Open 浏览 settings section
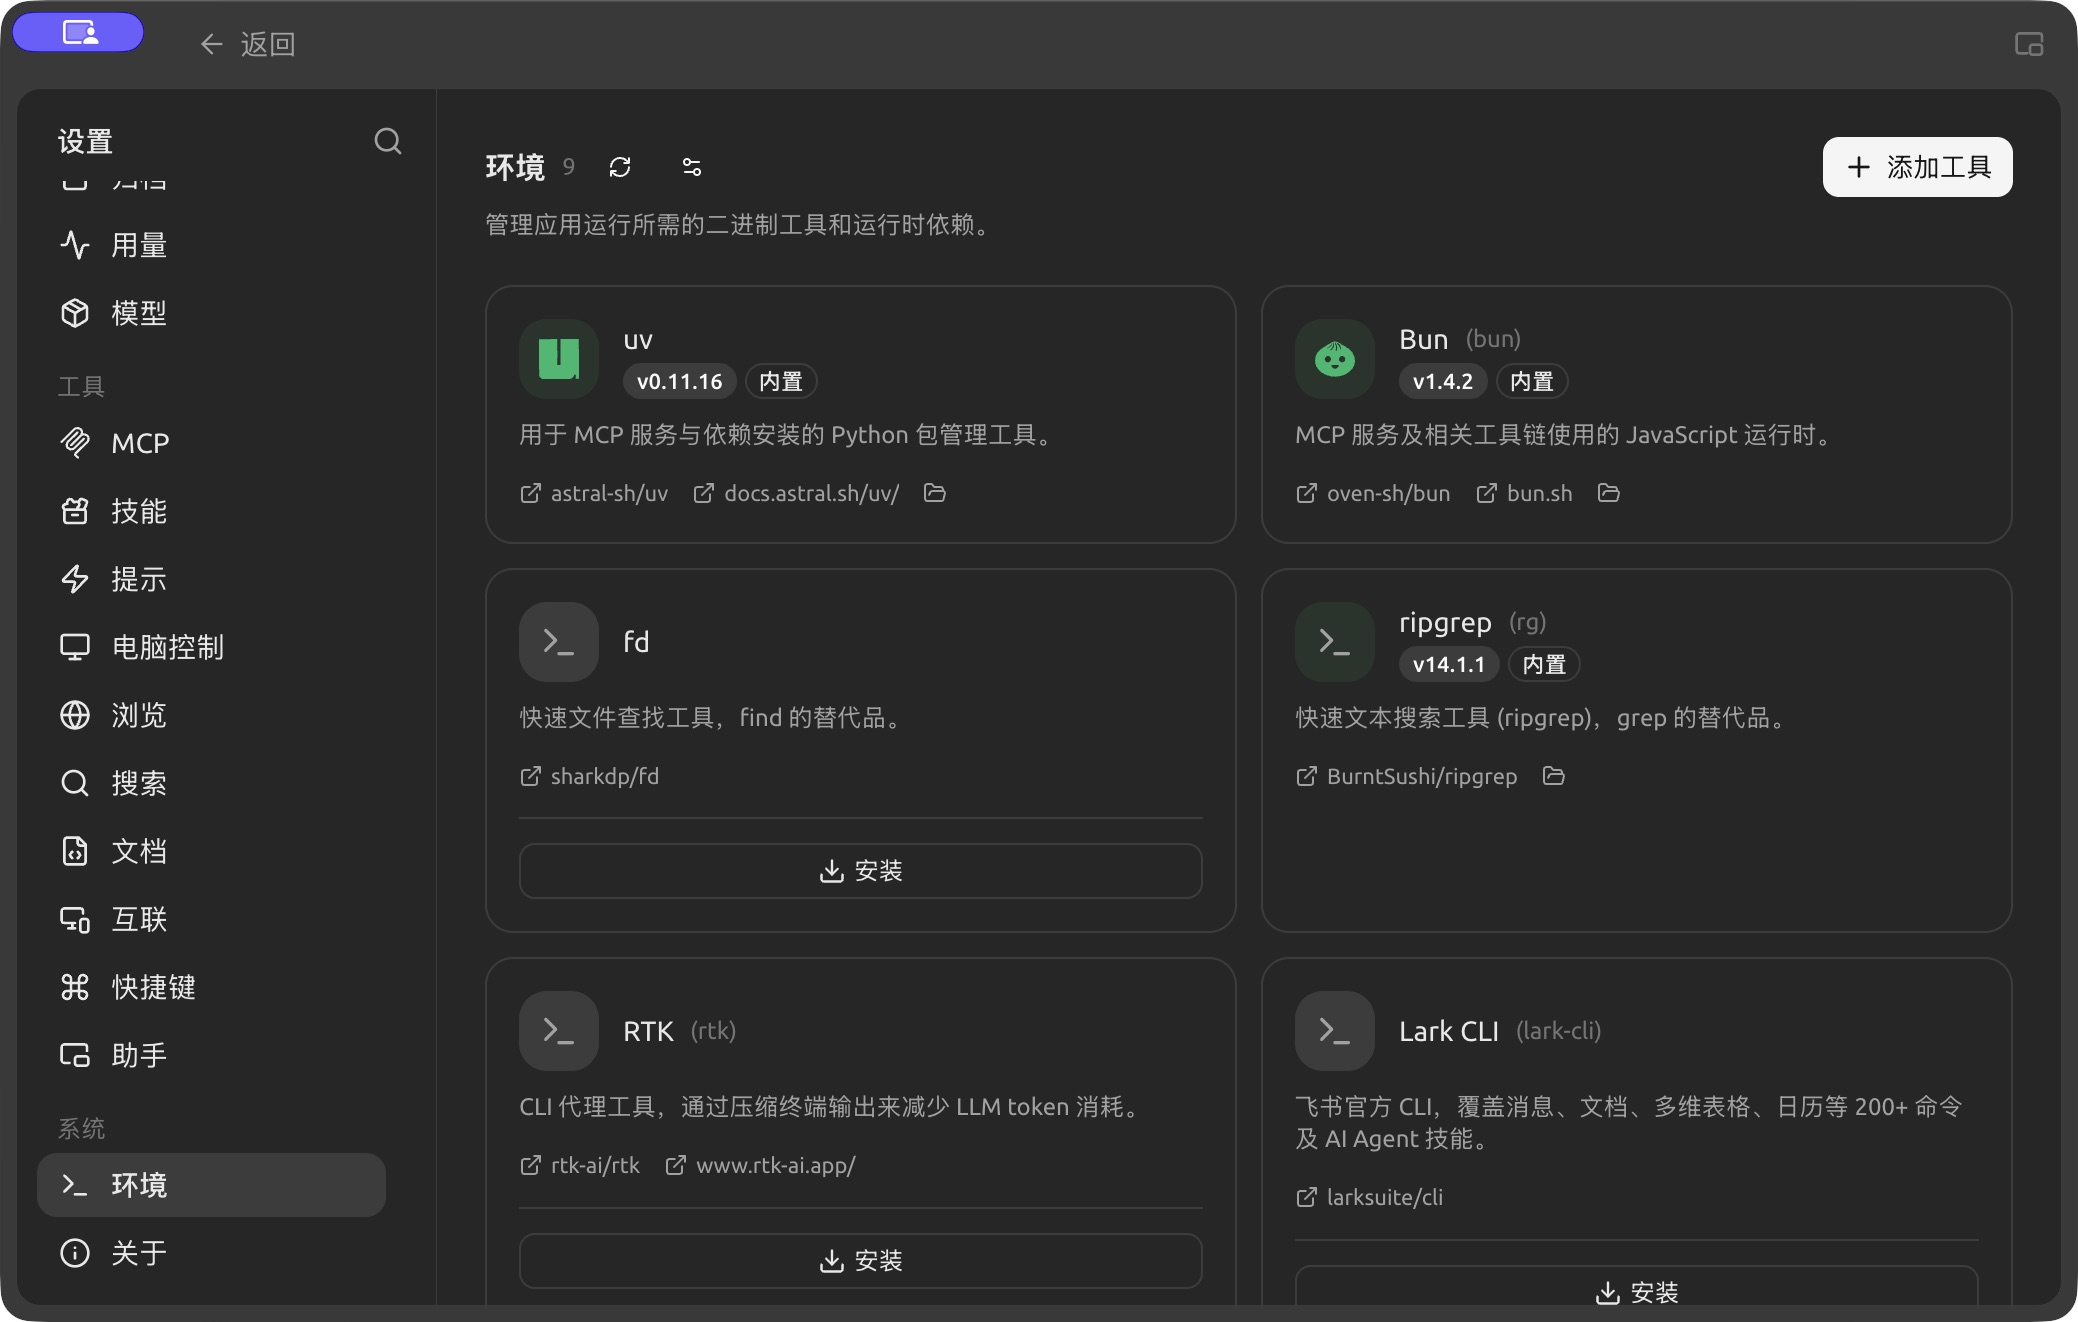This screenshot has width=2078, height=1322. (211, 715)
